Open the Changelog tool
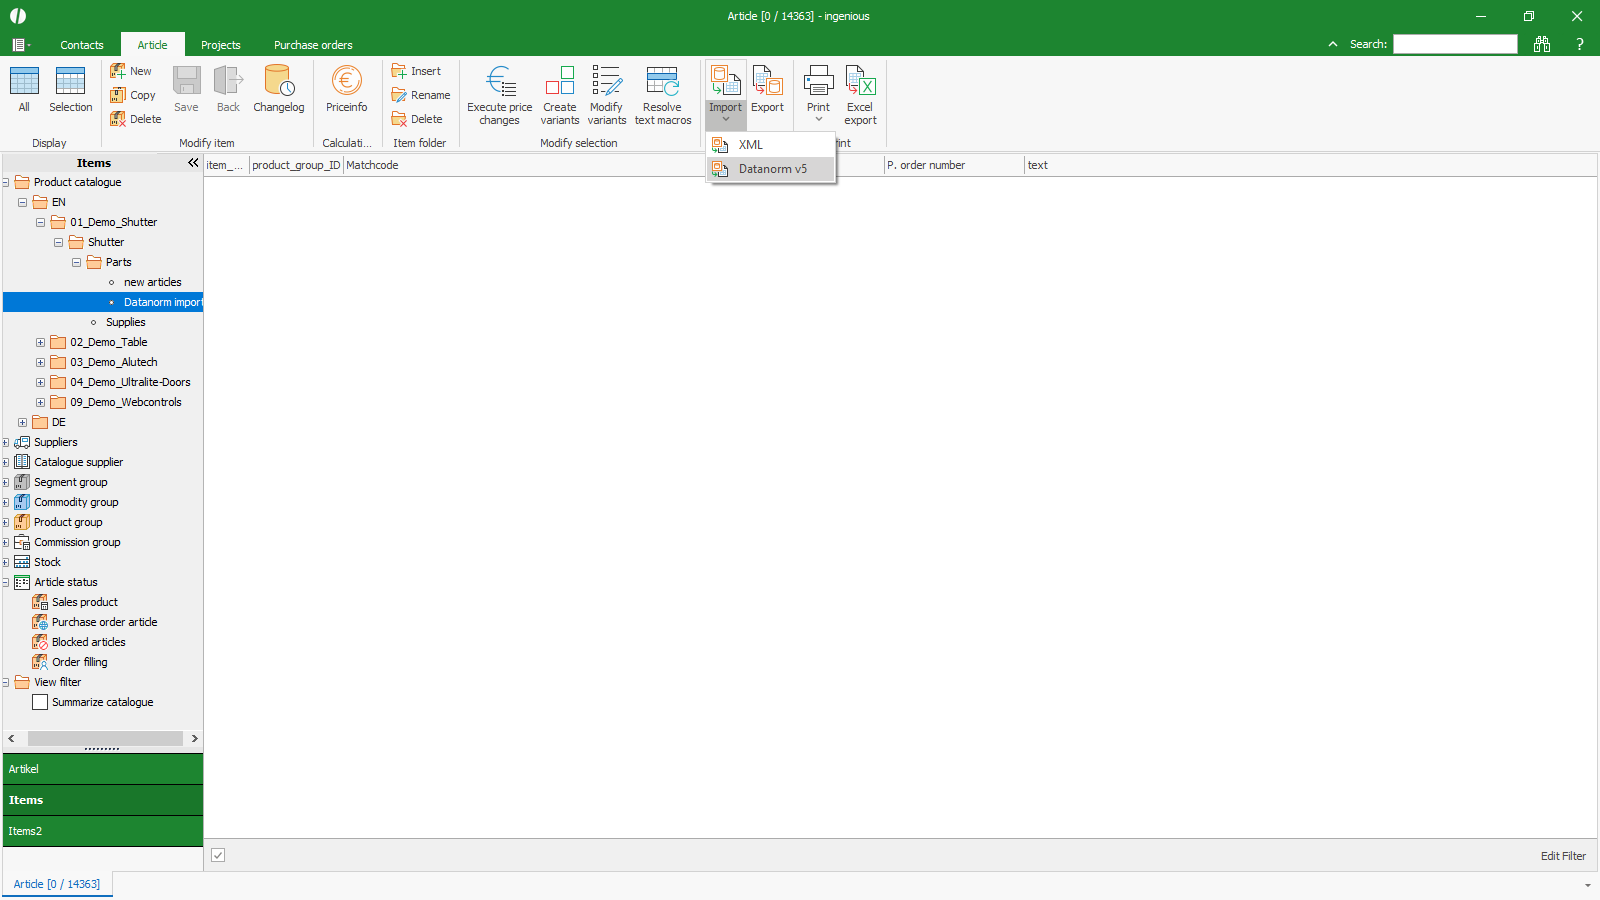Image resolution: width=1600 pixels, height=900 pixels. pyautogui.click(x=278, y=82)
